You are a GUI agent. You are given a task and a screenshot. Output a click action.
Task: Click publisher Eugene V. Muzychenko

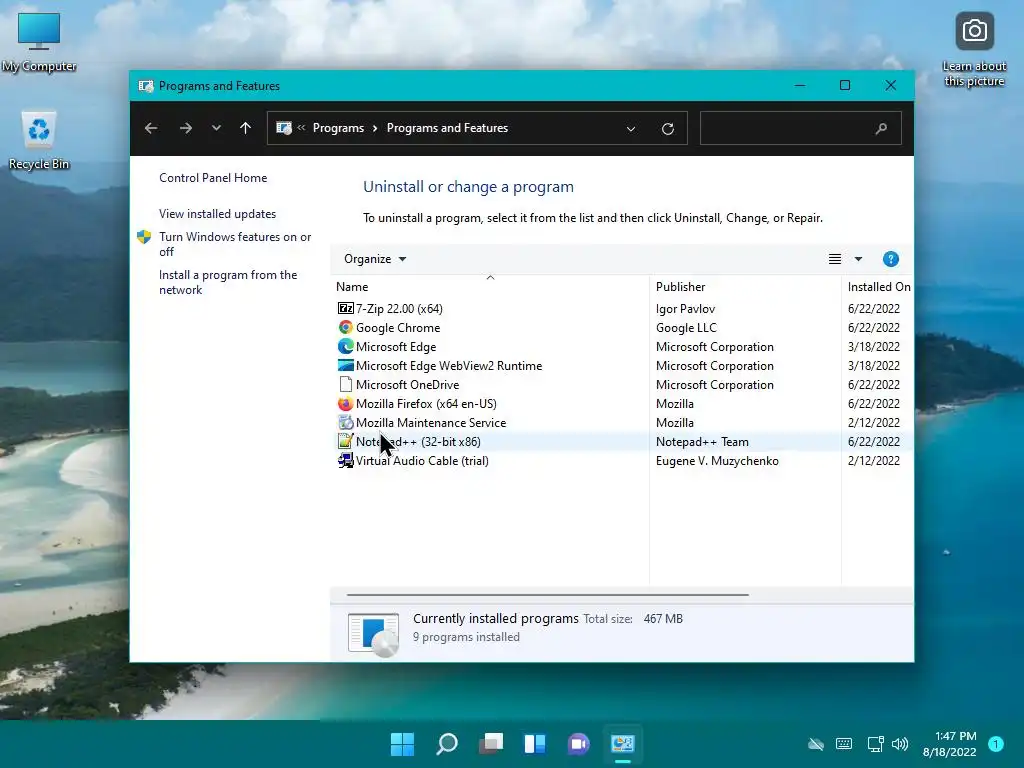pos(717,460)
